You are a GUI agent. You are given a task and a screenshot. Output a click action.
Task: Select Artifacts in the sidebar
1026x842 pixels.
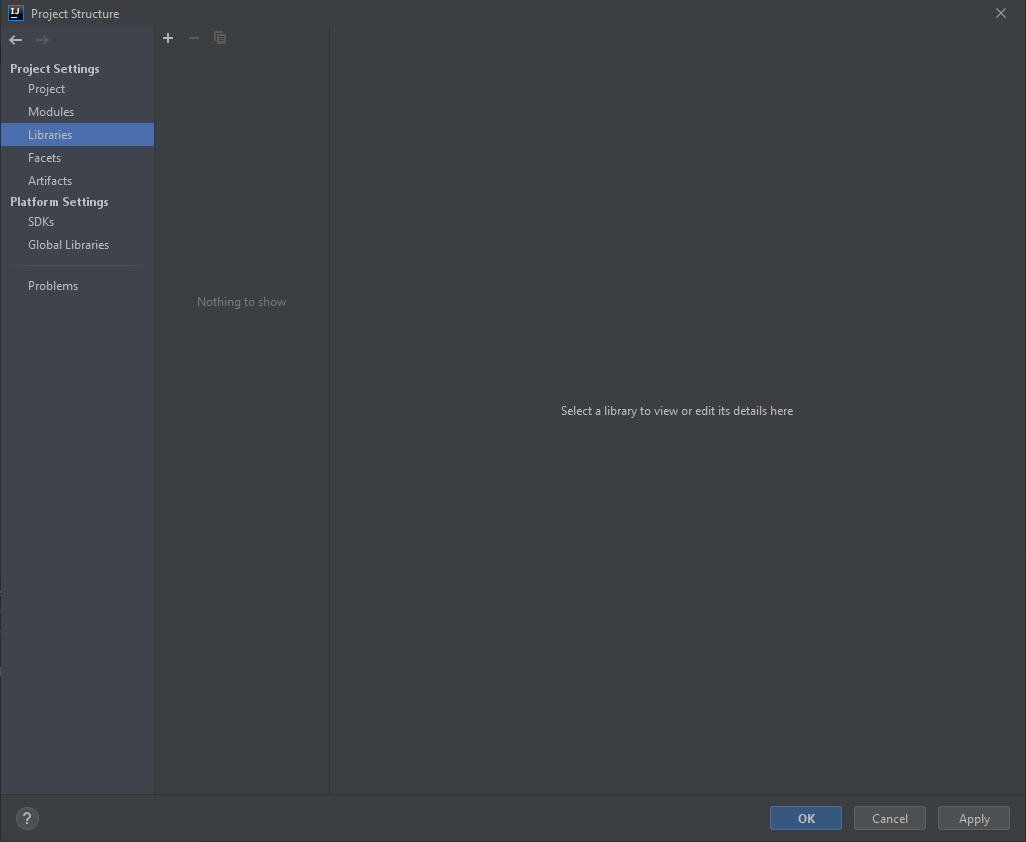point(50,180)
